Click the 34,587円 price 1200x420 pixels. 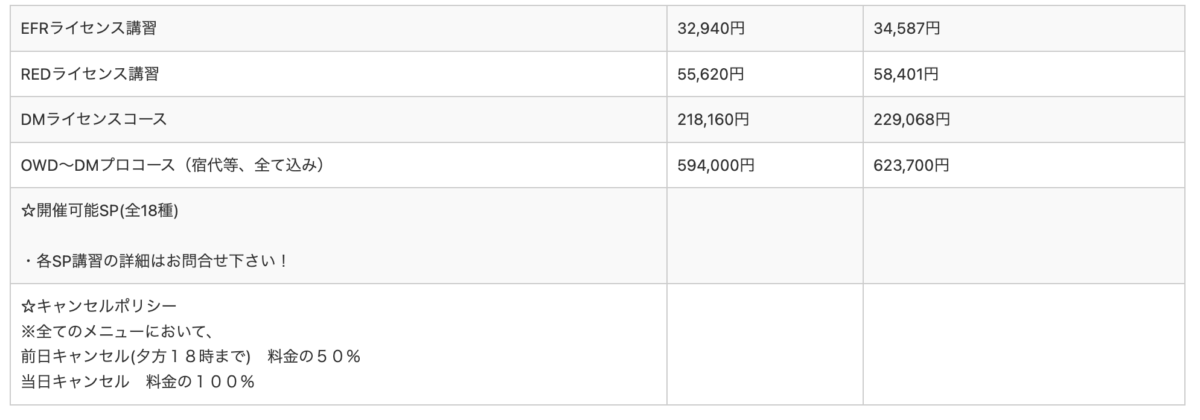coord(907,29)
